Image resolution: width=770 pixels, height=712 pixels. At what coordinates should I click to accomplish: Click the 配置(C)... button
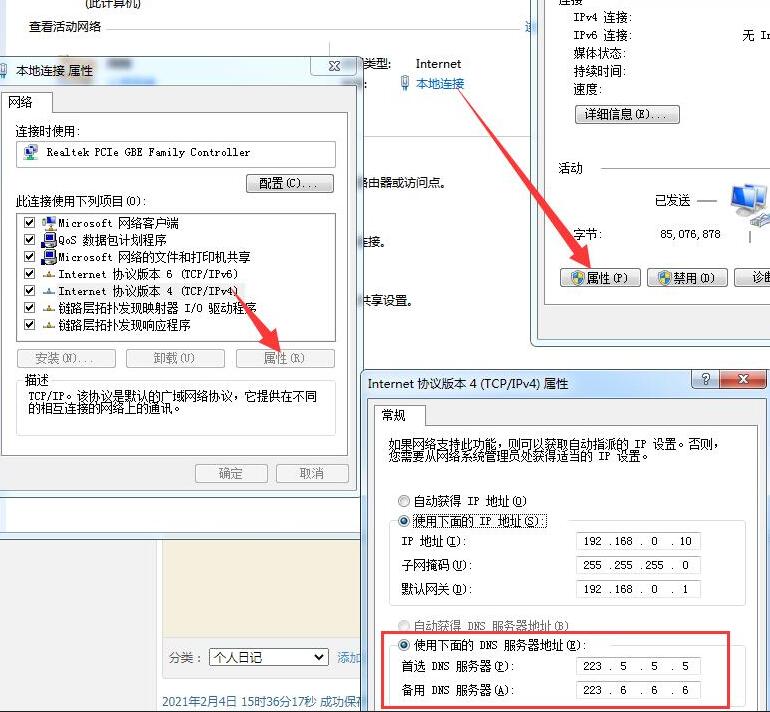click(x=288, y=183)
